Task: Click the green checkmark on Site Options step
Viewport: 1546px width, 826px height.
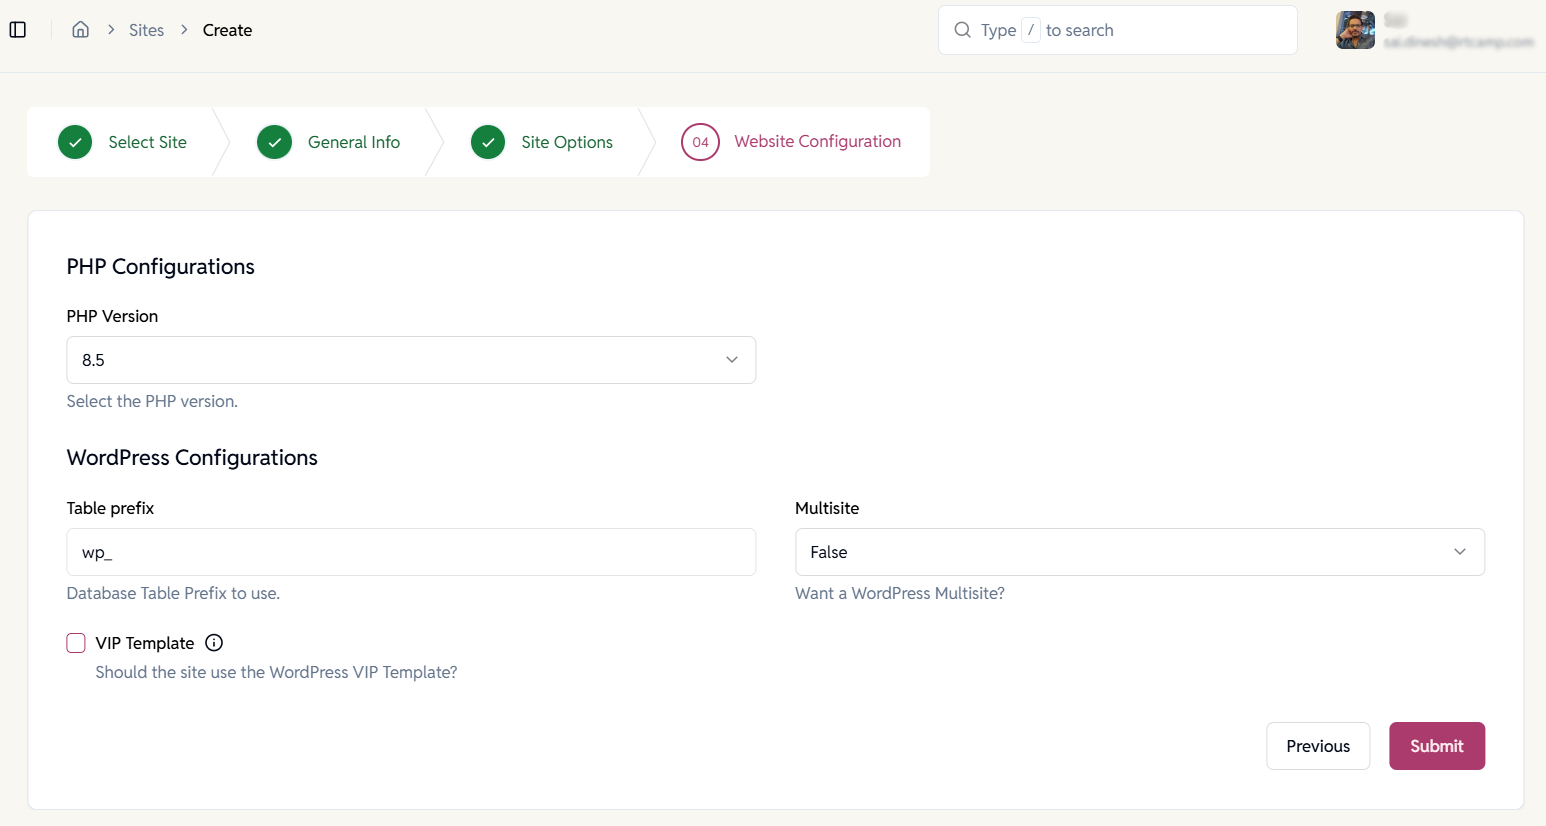Action: tap(488, 141)
